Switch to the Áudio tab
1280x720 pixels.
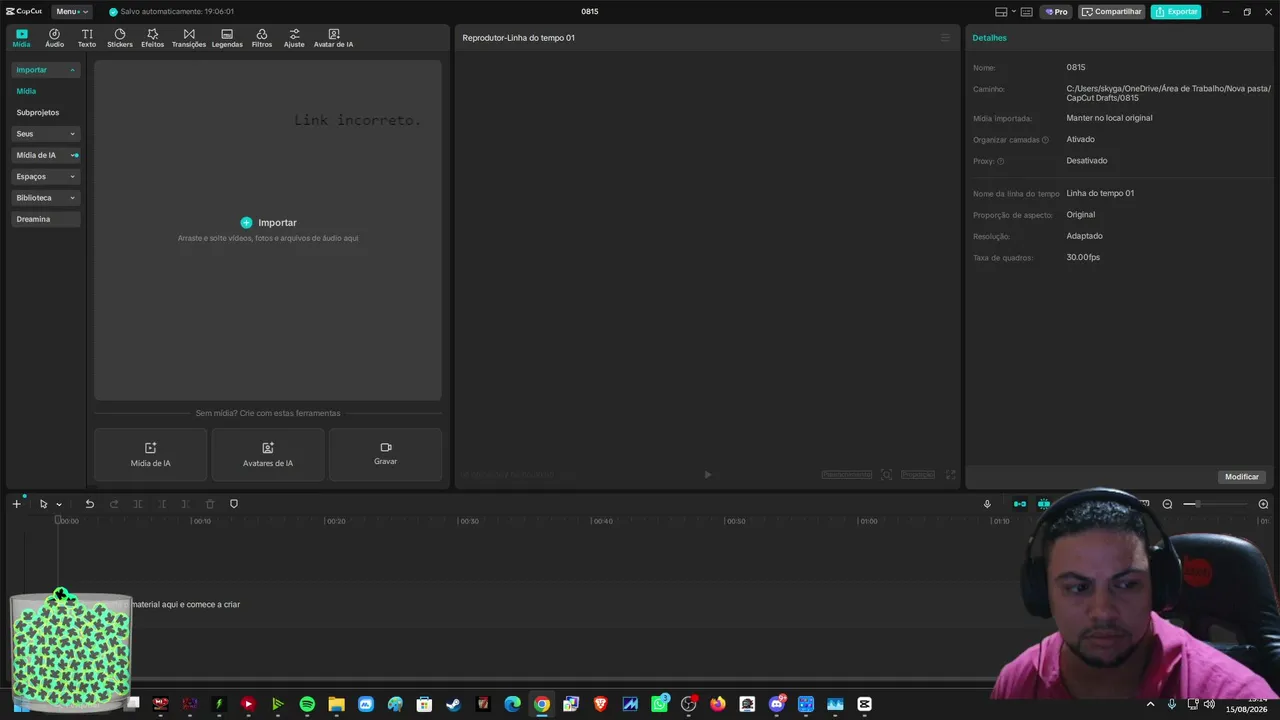[54, 38]
